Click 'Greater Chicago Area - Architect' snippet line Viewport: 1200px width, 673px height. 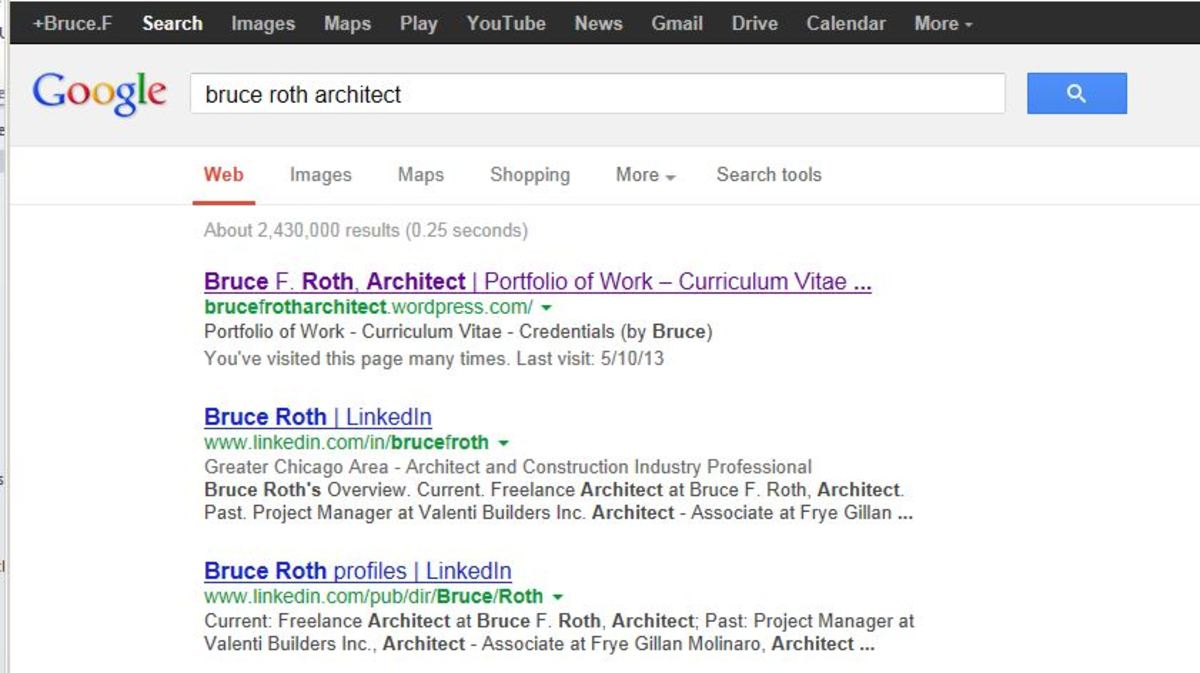coord(508,467)
